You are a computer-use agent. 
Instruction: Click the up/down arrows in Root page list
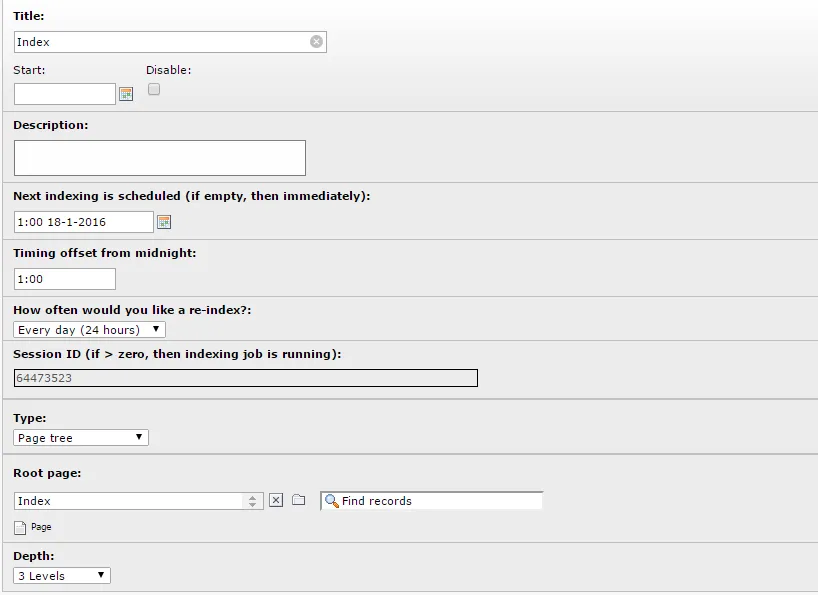click(x=252, y=501)
